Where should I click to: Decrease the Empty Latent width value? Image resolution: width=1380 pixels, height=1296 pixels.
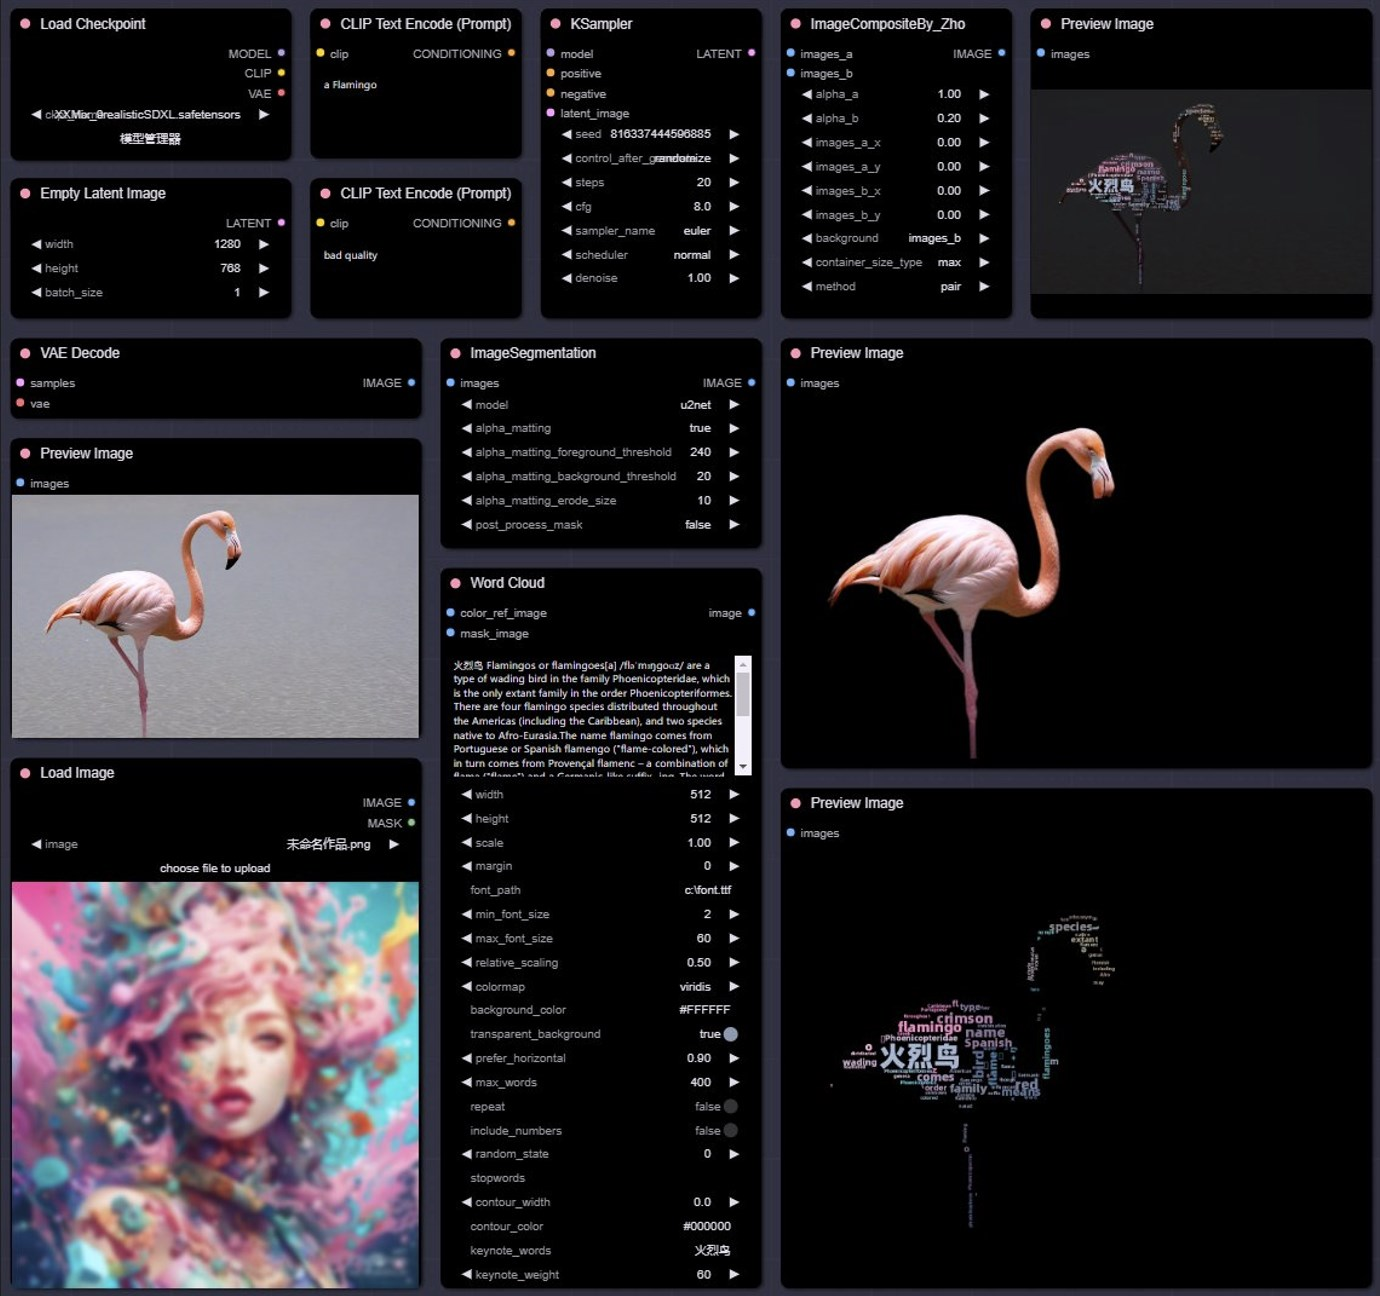[37, 244]
